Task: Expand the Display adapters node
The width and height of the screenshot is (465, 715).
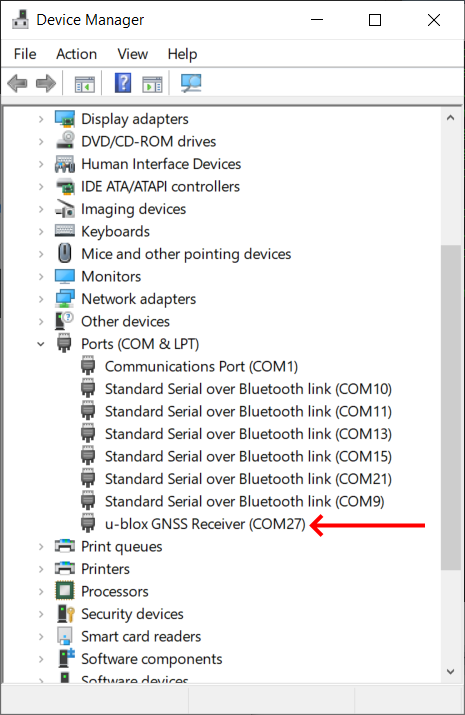Action: pos(41,119)
